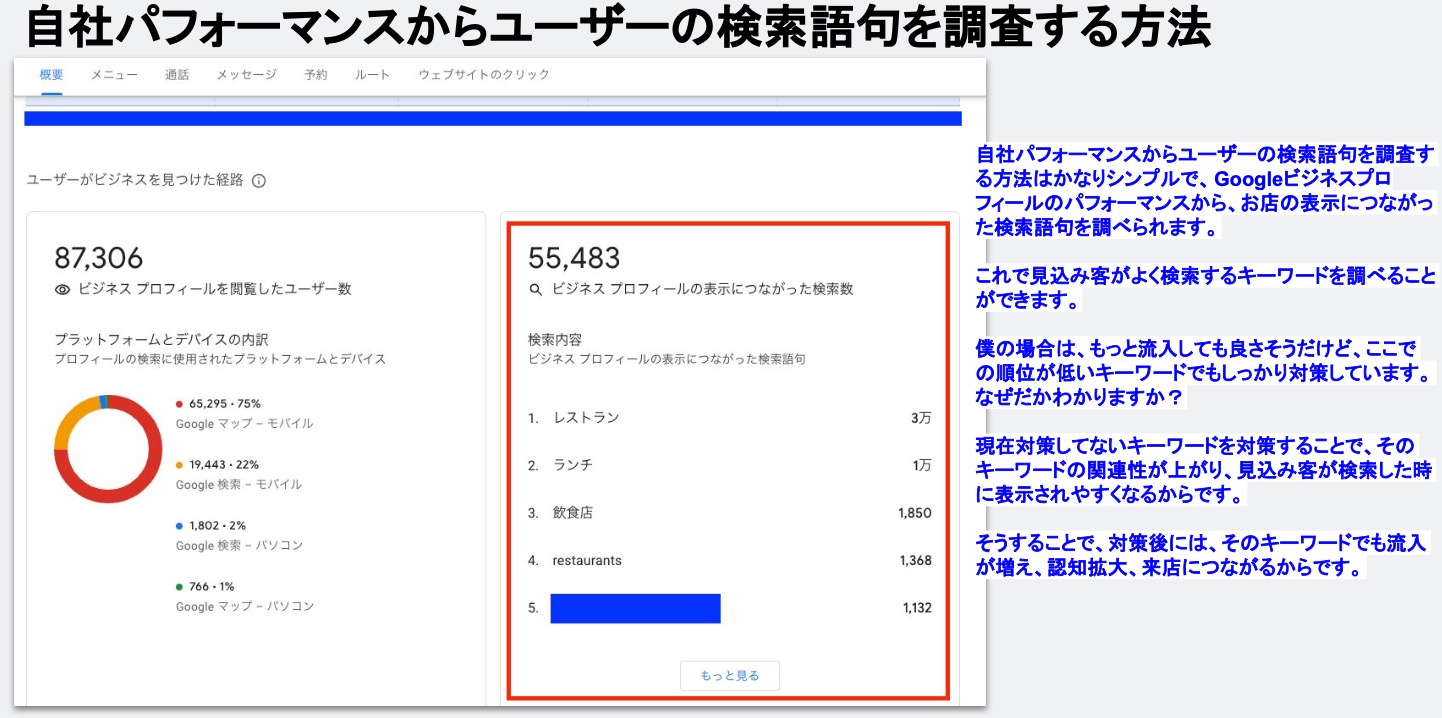Open the 予約 tab
Viewport: 1442px width, 718px height.
point(316,75)
